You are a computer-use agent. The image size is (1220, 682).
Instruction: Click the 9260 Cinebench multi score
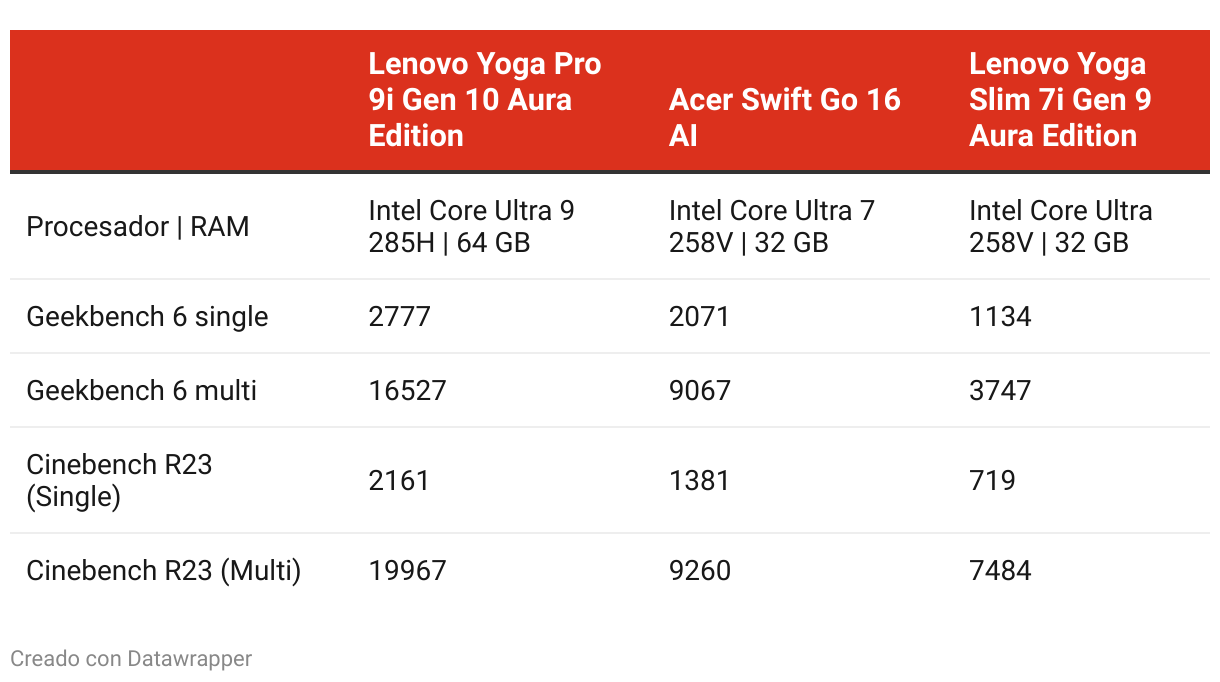(x=699, y=571)
